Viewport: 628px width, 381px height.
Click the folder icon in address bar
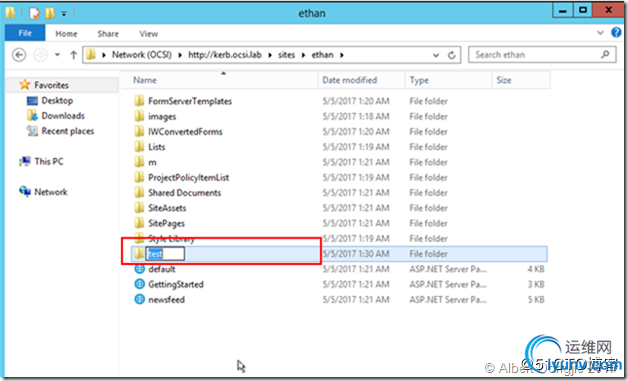click(x=91, y=54)
